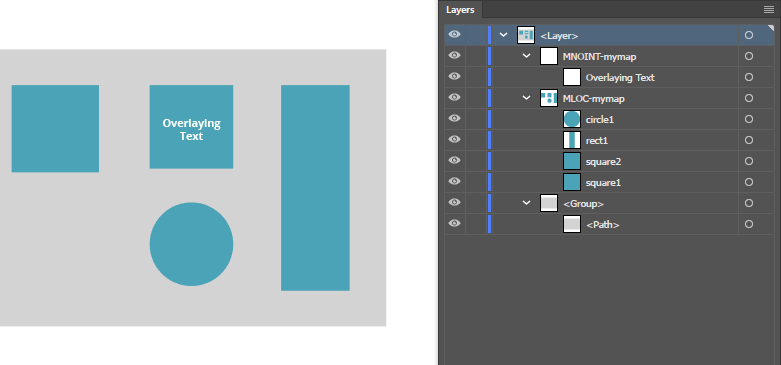This screenshot has width=781, height=365.
Task: Switch to the Layers tab
Action: tap(460, 9)
